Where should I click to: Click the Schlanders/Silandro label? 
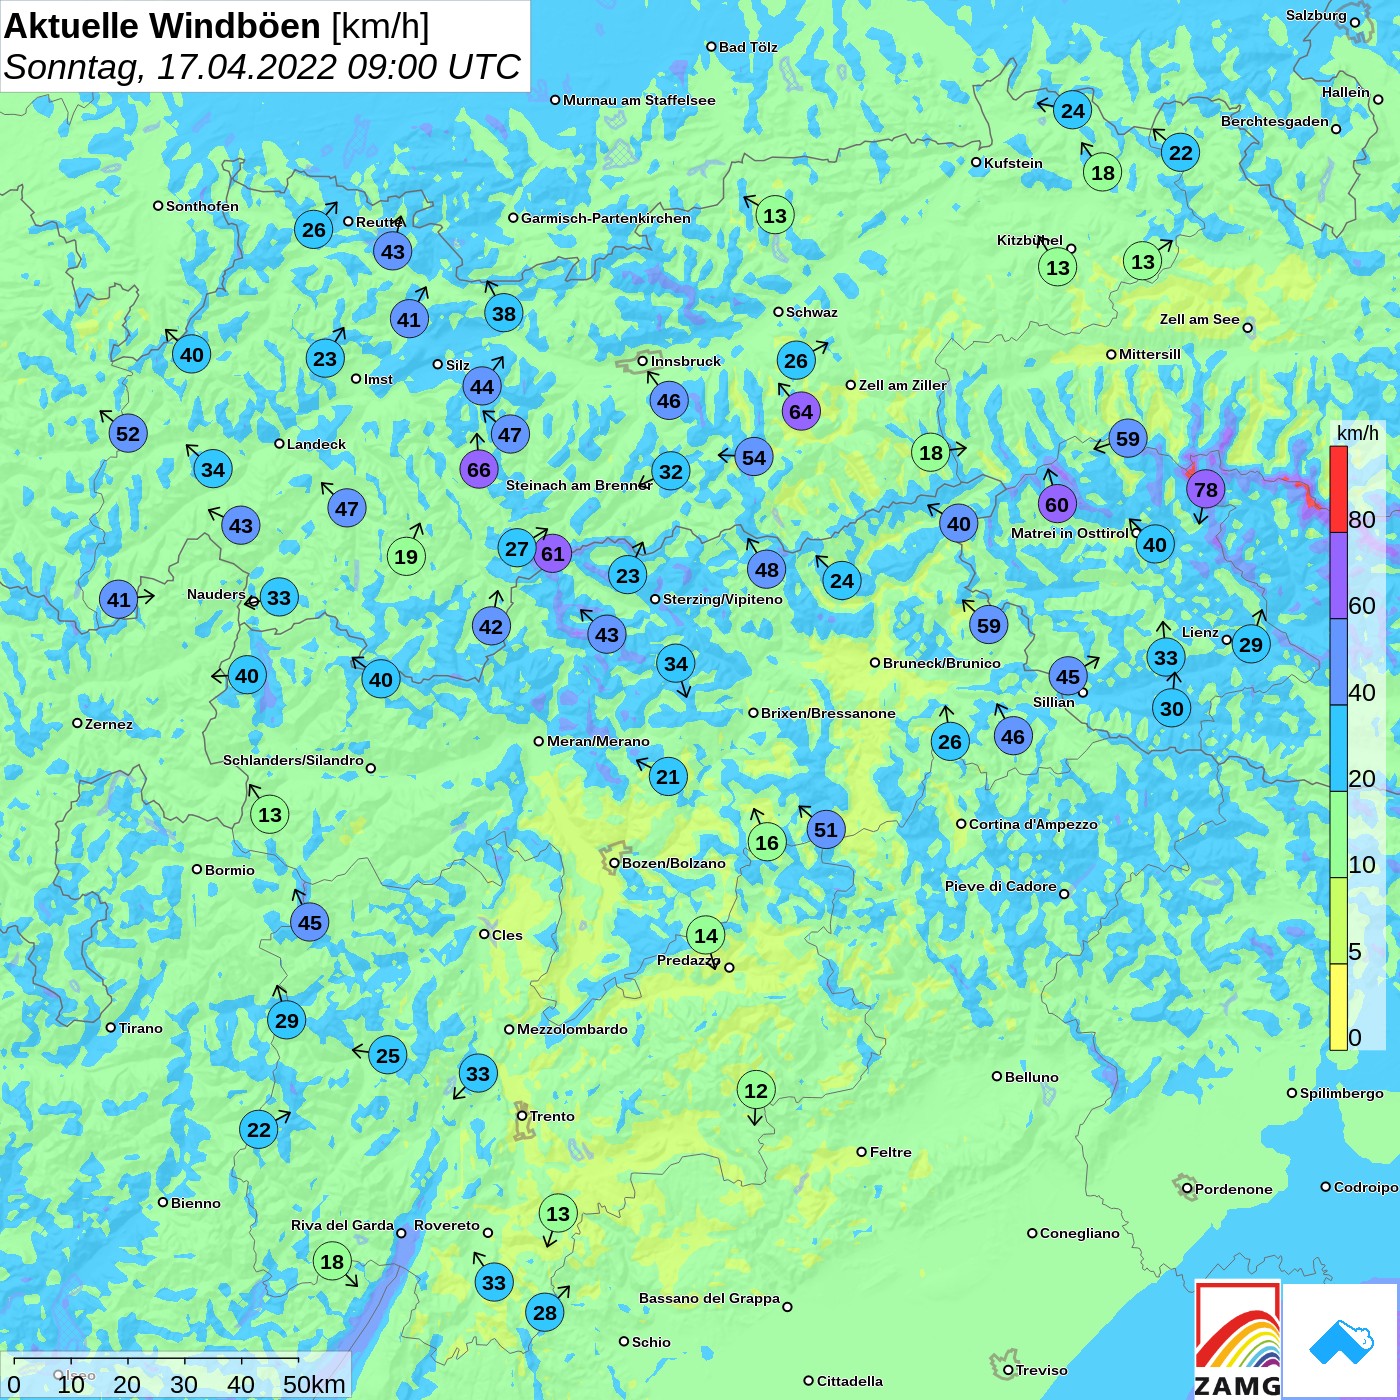(x=293, y=760)
